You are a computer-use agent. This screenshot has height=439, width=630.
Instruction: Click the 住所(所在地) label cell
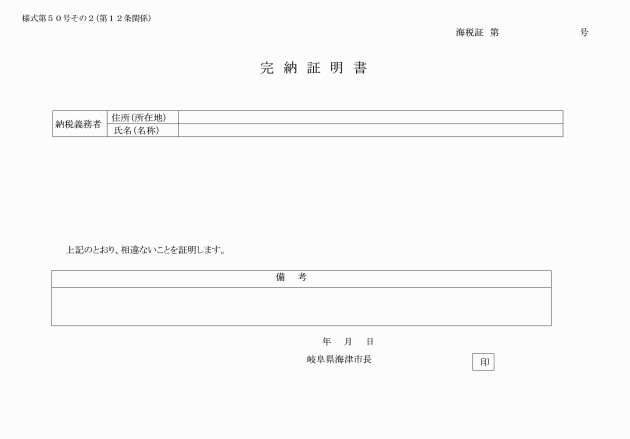pos(143,117)
